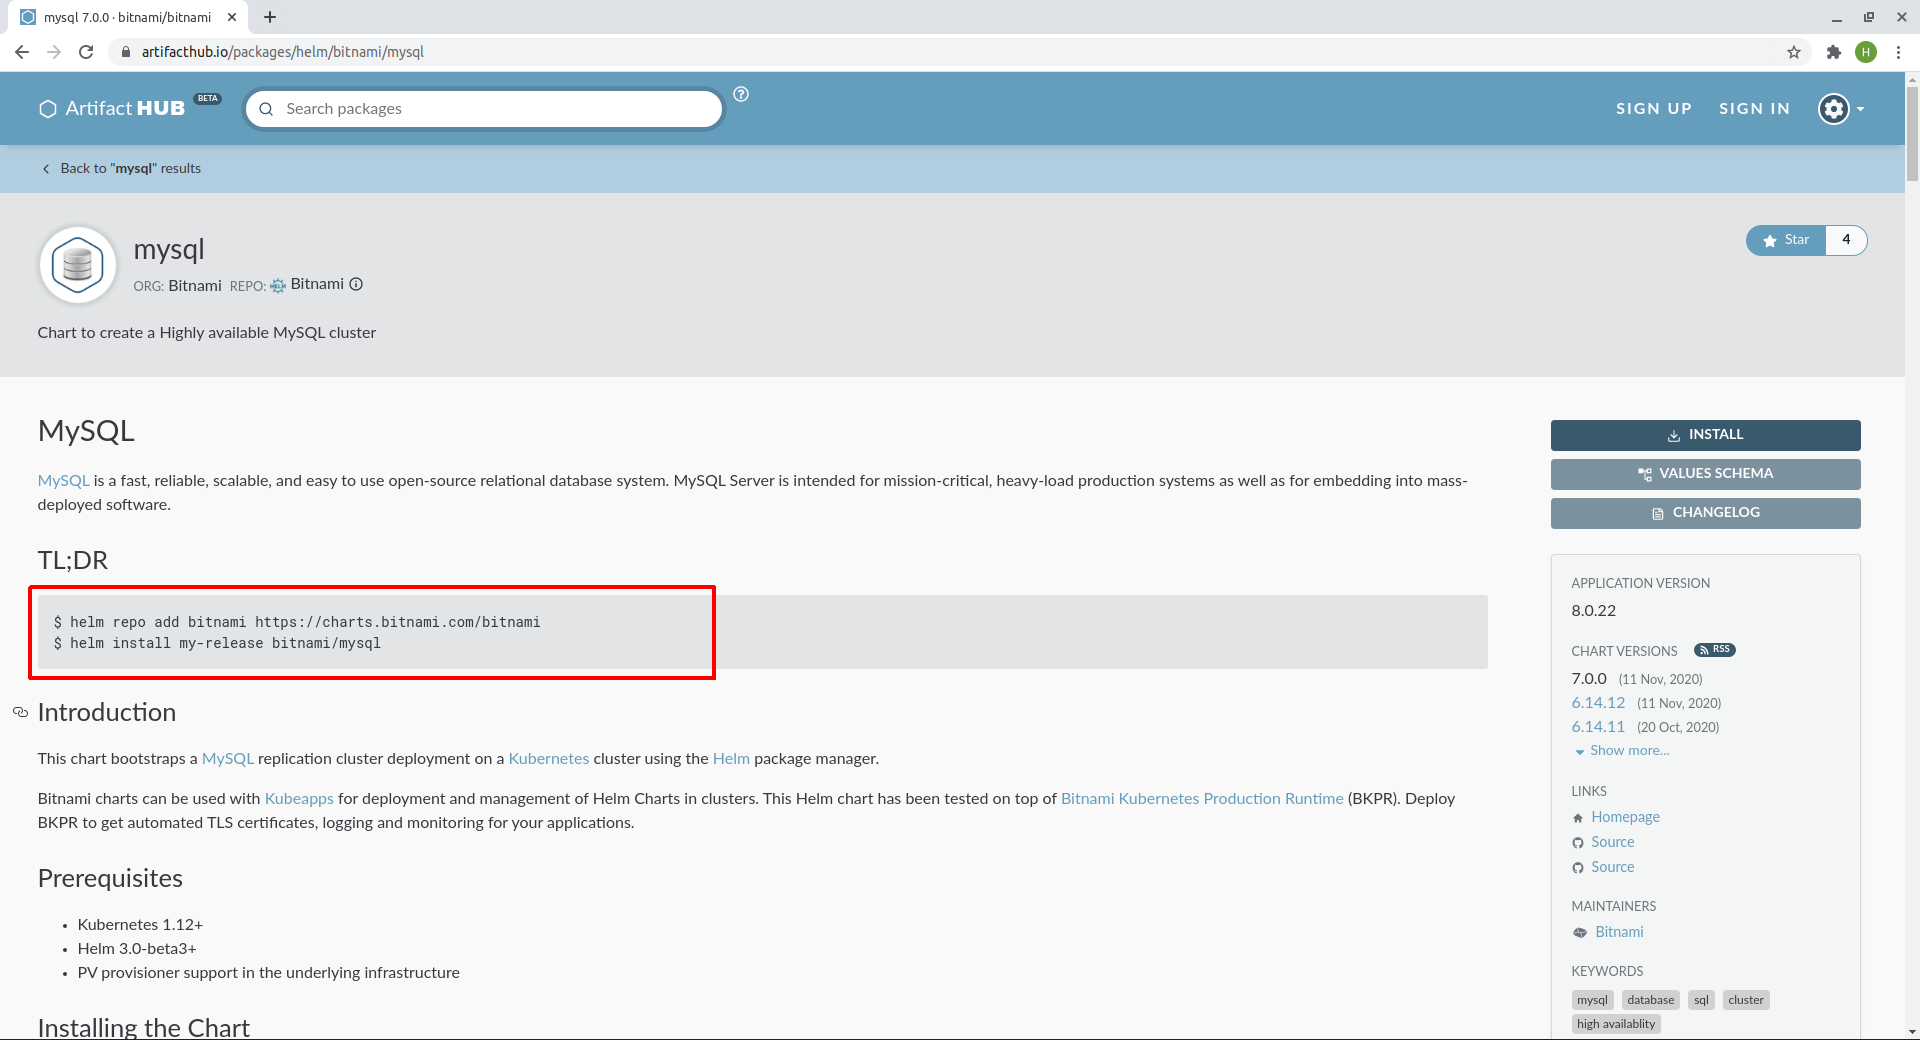Viewport: 1920px width, 1040px height.
Task: Click the current version 7.0.0
Action: point(1589,679)
